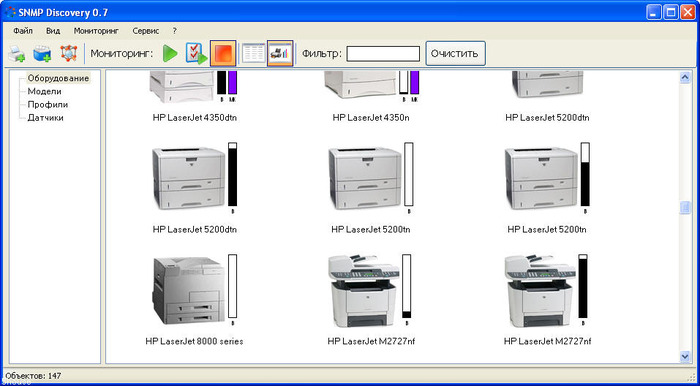Maximize the SNMP Discovery window
This screenshot has width=700, height=386.
point(670,13)
